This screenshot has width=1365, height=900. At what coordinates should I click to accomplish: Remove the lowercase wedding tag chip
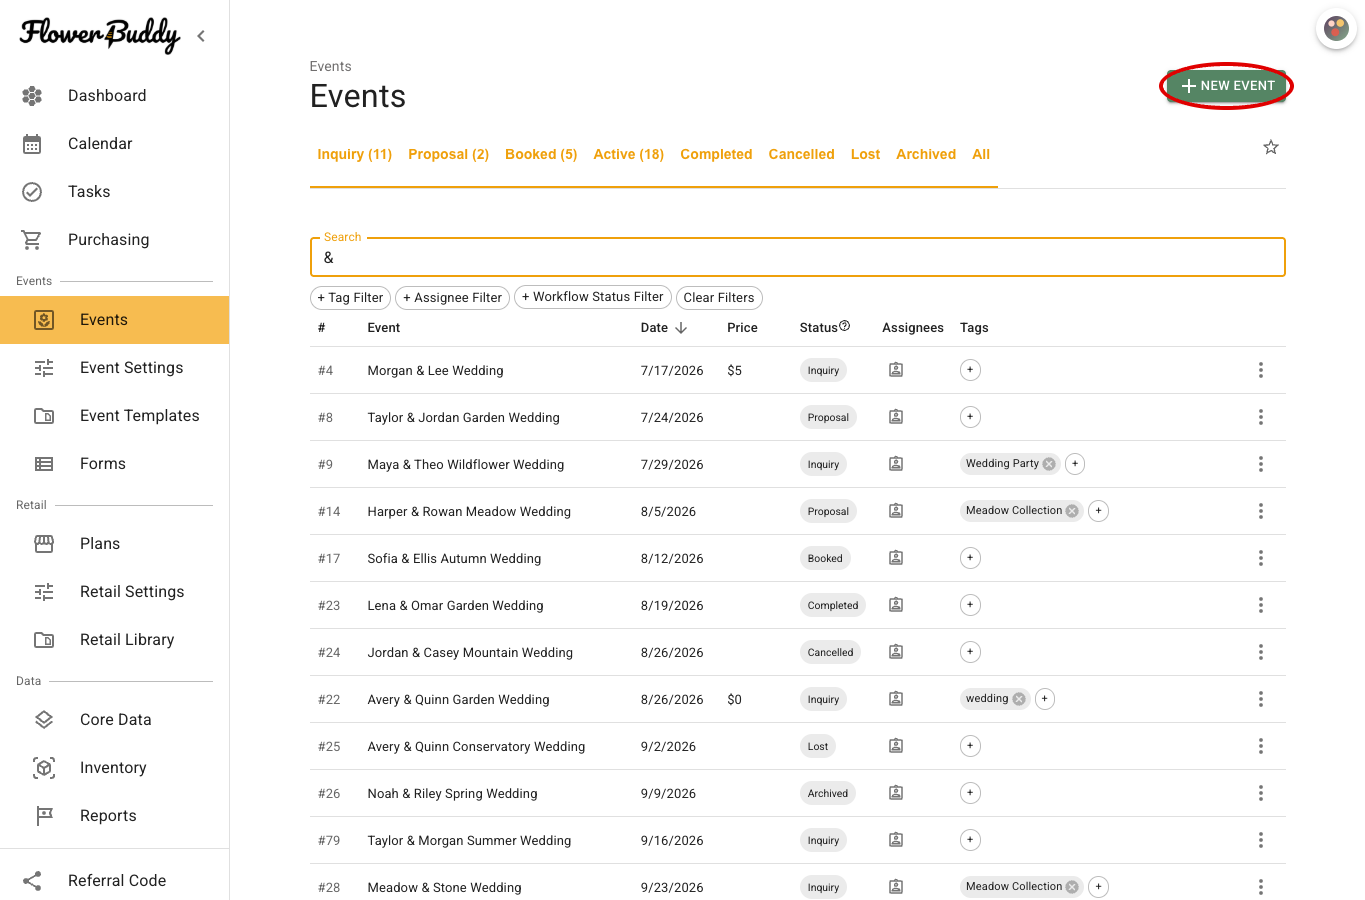tap(1019, 699)
